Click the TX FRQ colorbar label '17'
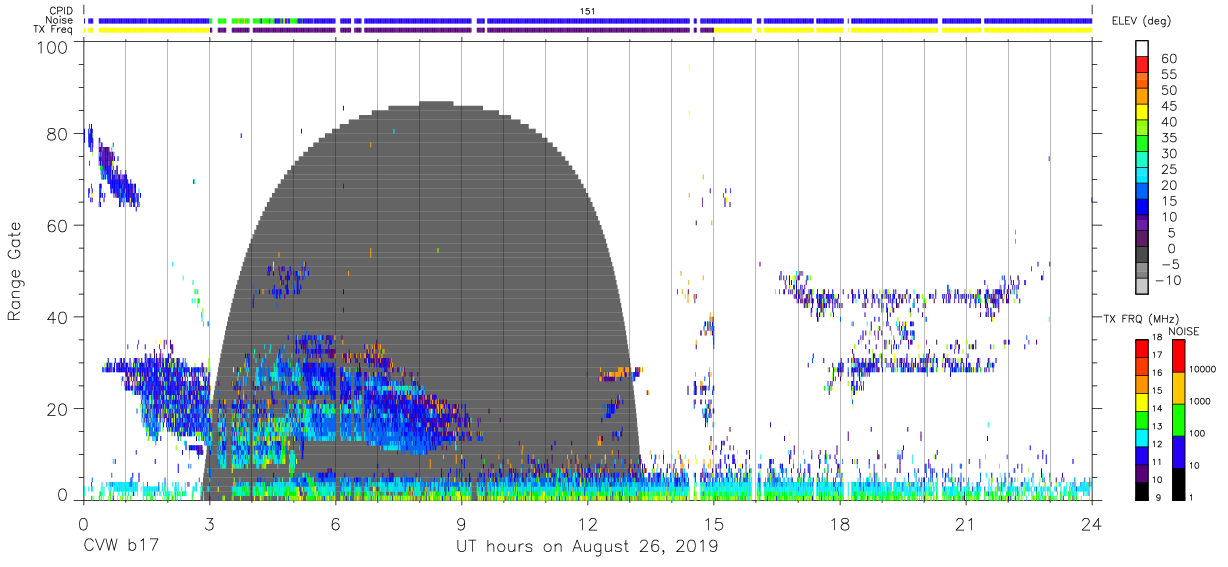1228x567 pixels. (1157, 355)
